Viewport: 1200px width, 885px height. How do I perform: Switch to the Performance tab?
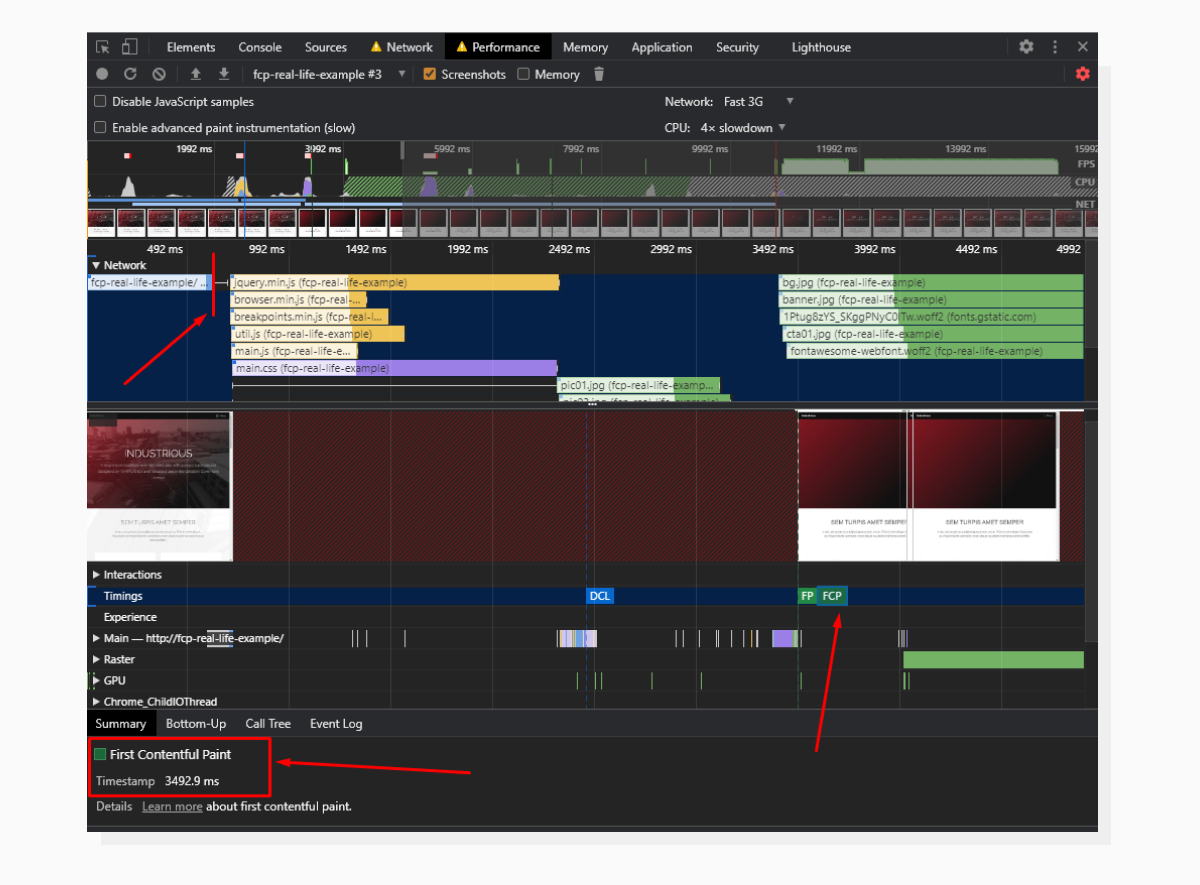point(498,47)
